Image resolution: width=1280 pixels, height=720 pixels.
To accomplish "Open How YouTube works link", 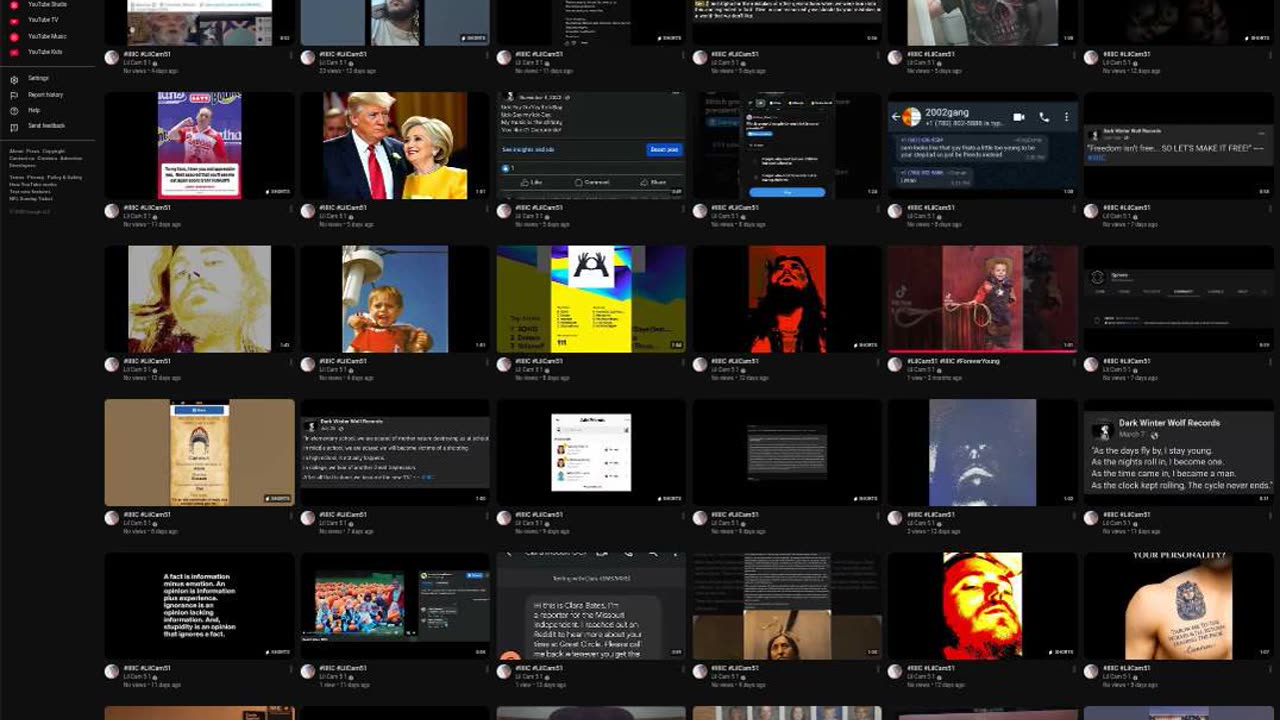I will [33, 184].
